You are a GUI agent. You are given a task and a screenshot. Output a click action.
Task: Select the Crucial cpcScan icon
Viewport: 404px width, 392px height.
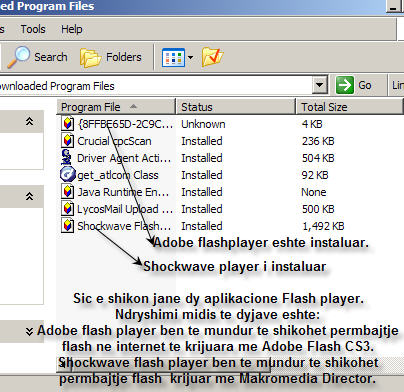click(x=67, y=141)
